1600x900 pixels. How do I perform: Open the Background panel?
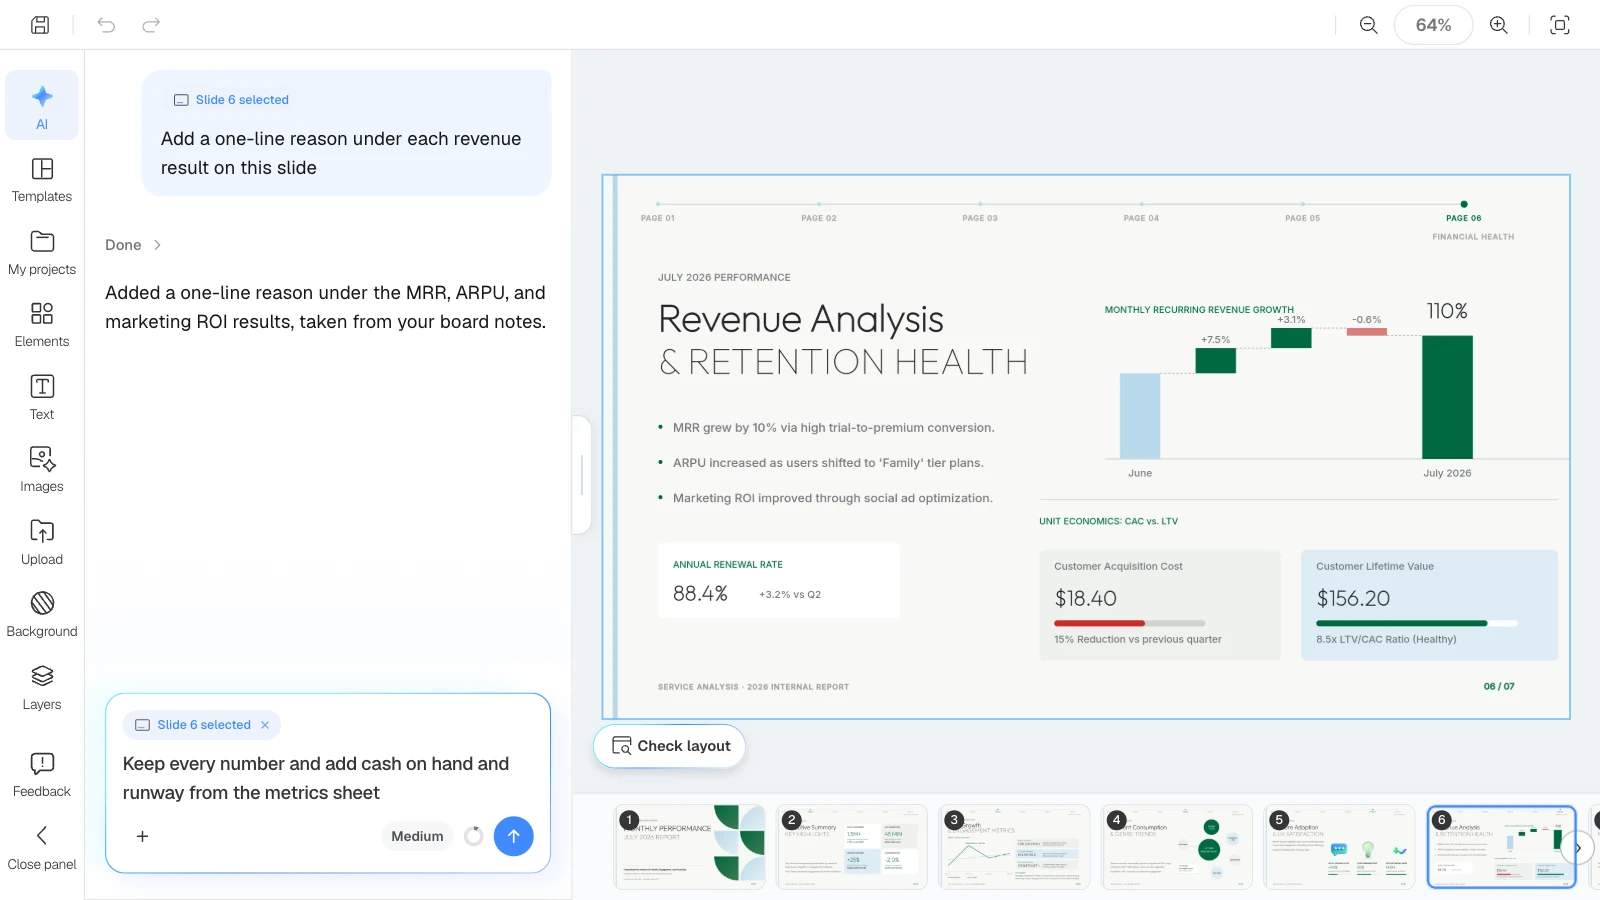(x=42, y=615)
